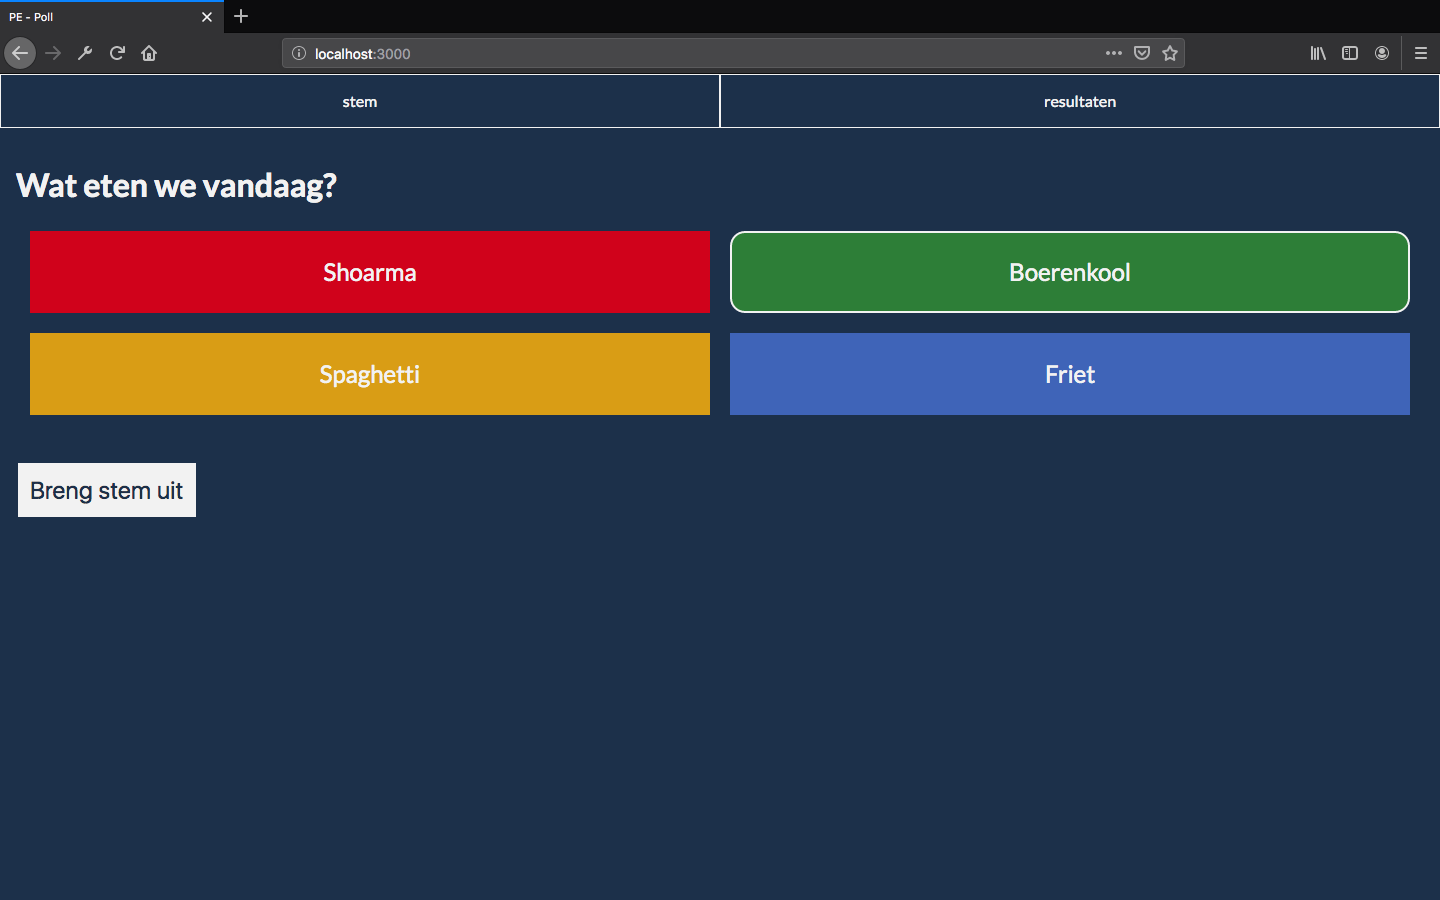Viewport: 1440px width, 900px height.
Task: Go back to previous page
Action: [20, 53]
